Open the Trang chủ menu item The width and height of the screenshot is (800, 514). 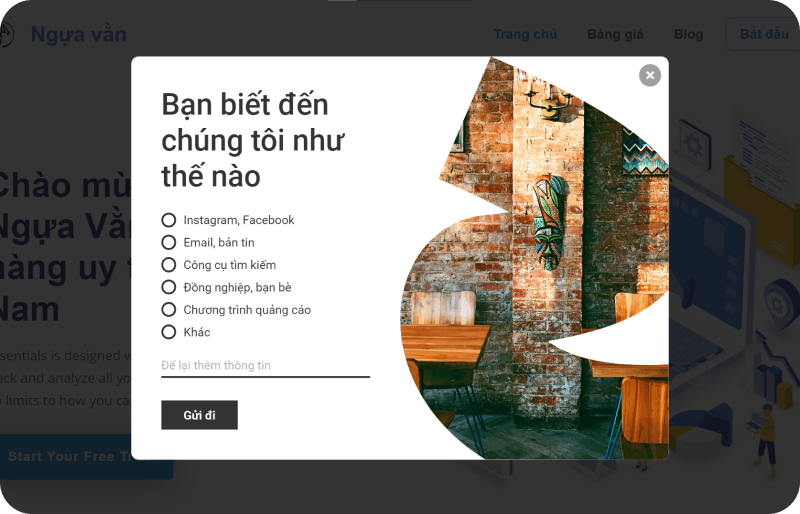pyautogui.click(x=525, y=34)
